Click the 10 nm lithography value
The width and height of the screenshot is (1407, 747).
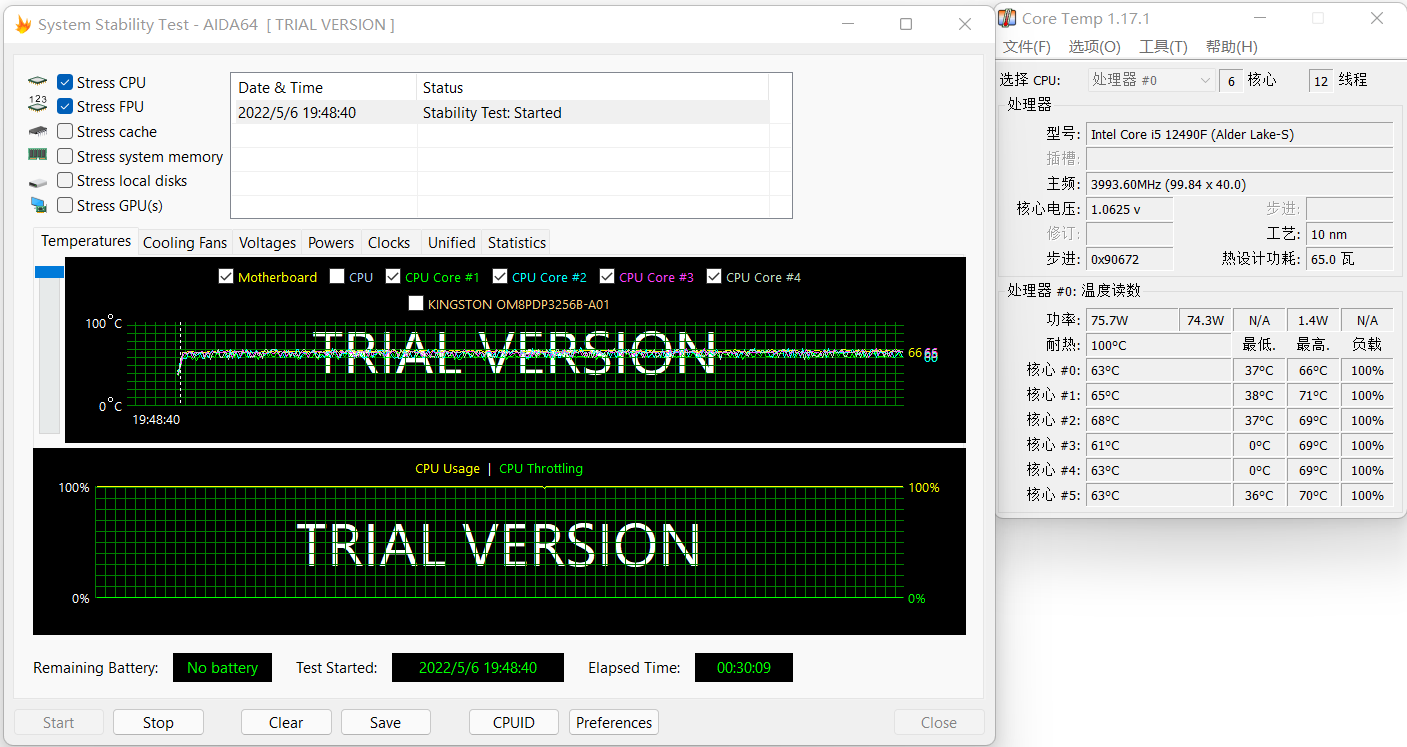[1349, 234]
